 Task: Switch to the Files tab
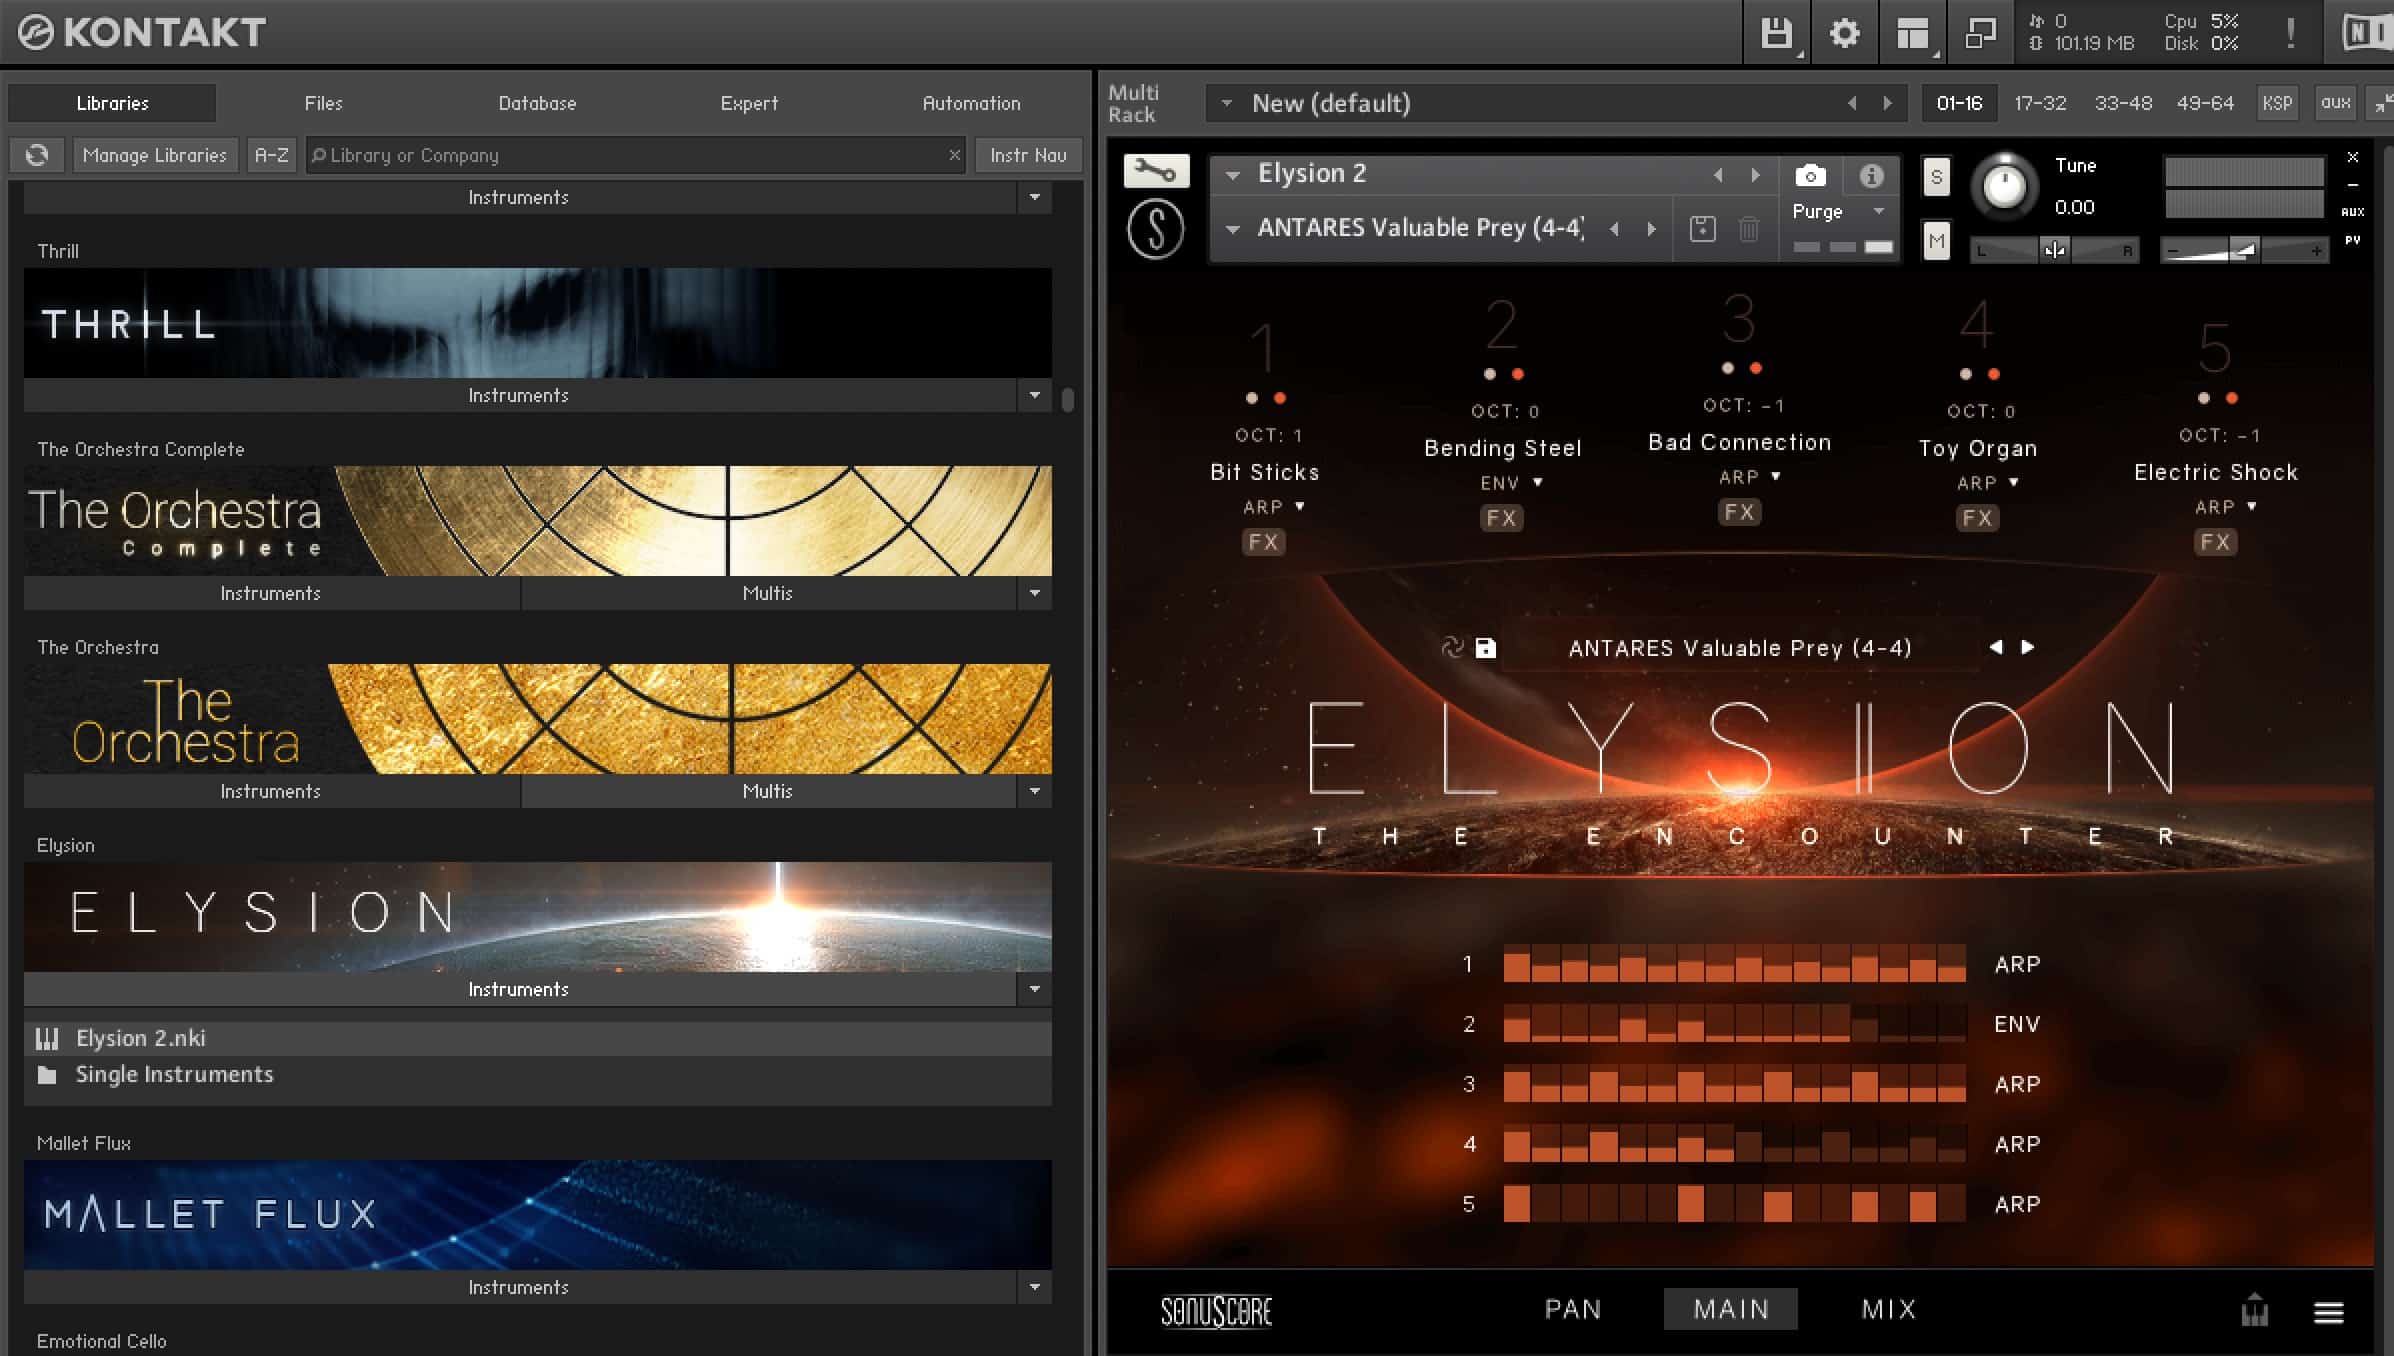(x=323, y=103)
